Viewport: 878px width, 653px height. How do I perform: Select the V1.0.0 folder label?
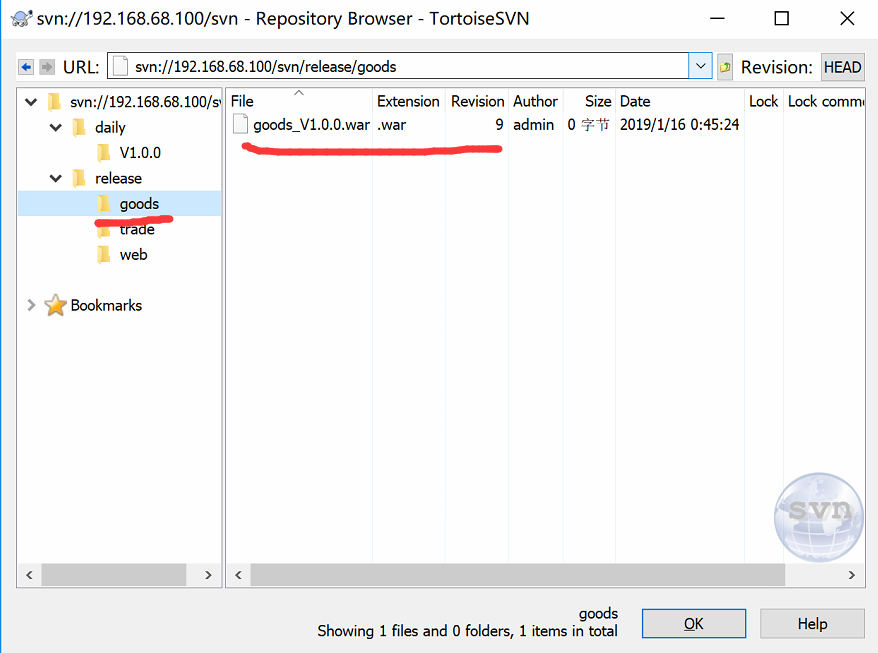click(x=140, y=152)
